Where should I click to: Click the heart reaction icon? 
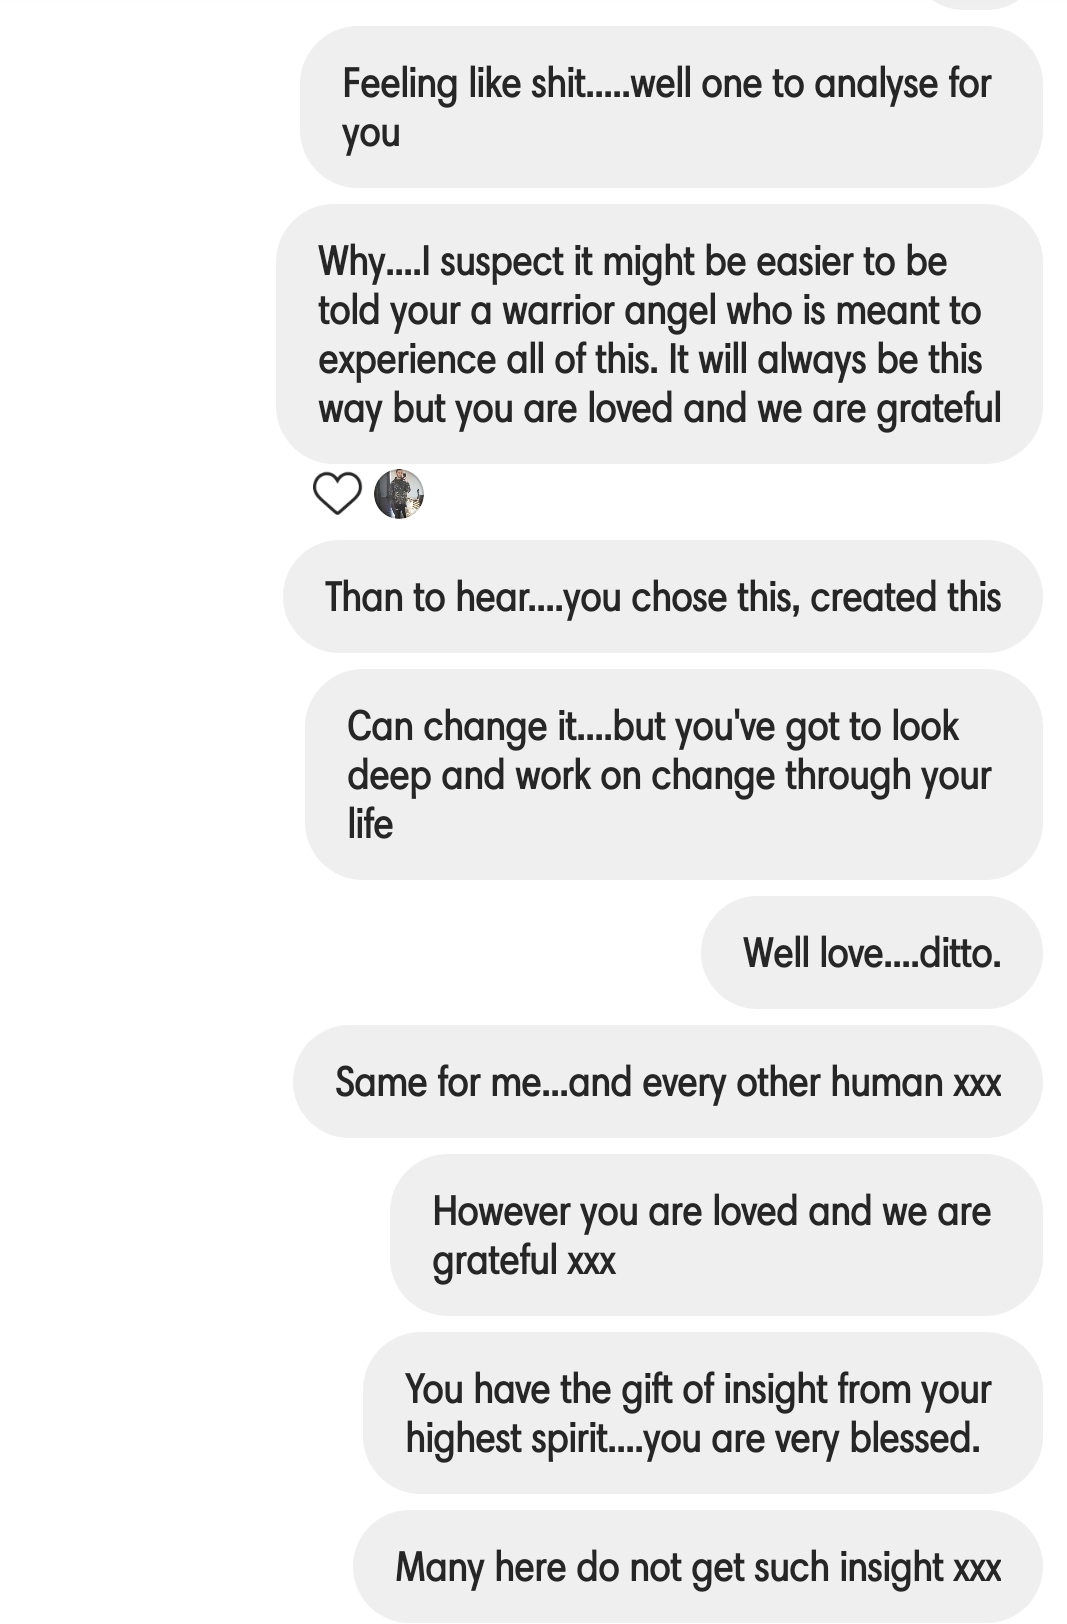(x=337, y=493)
